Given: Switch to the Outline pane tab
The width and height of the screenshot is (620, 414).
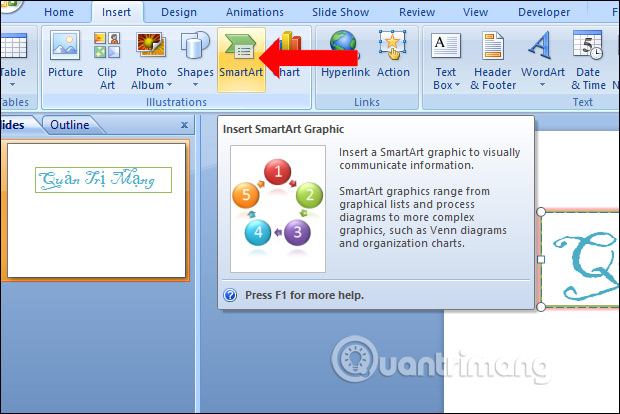Looking at the screenshot, I should point(70,125).
